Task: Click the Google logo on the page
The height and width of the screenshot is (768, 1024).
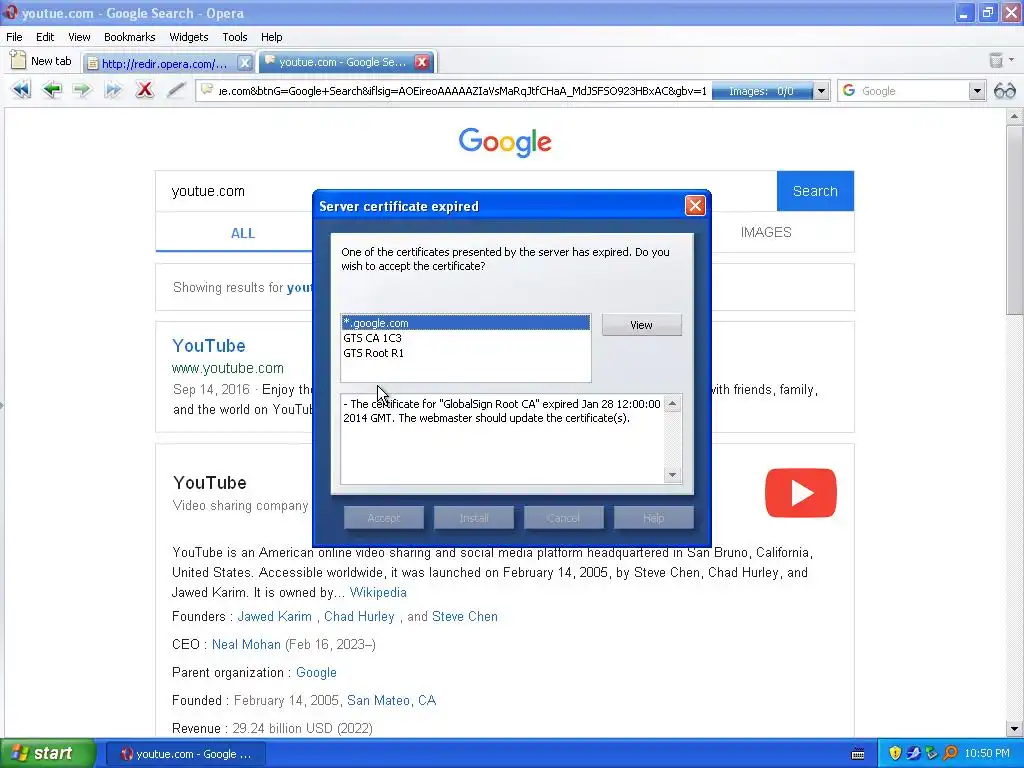Action: point(505,142)
